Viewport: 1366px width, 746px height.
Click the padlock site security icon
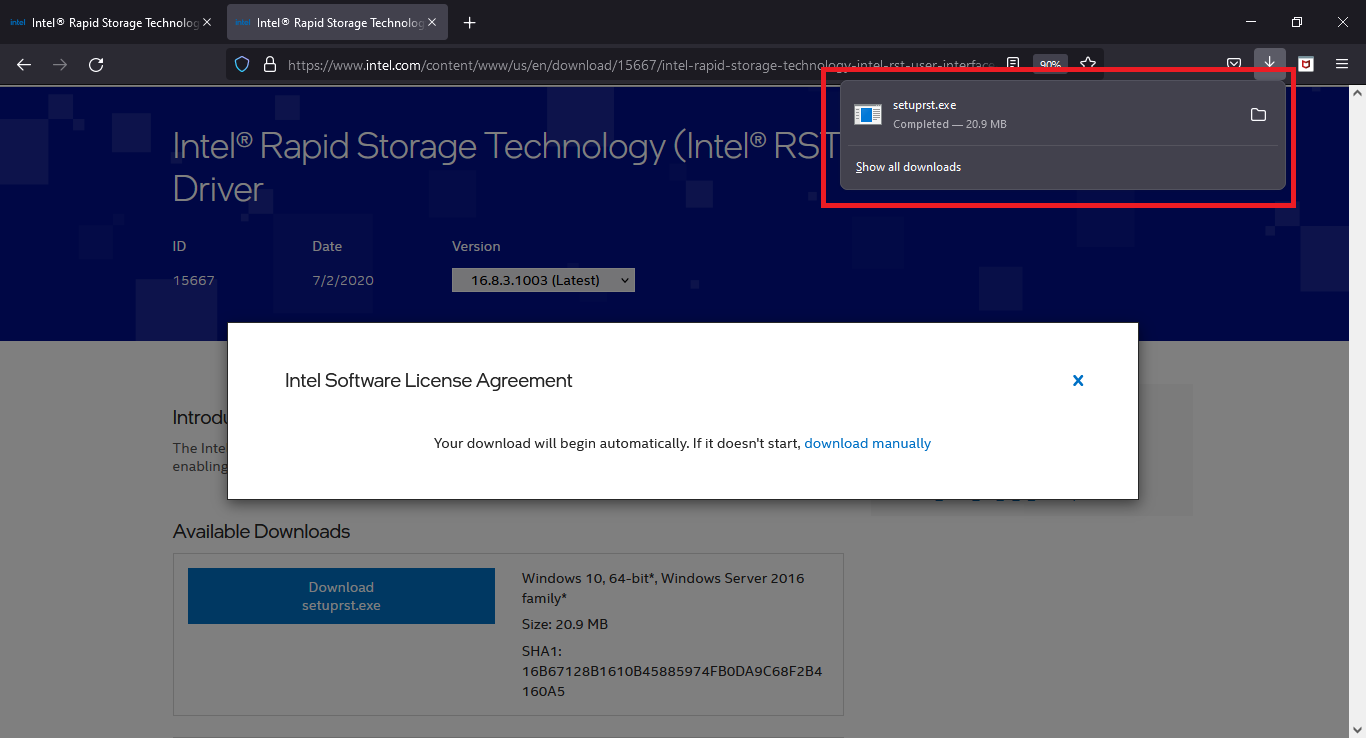[x=269, y=64]
